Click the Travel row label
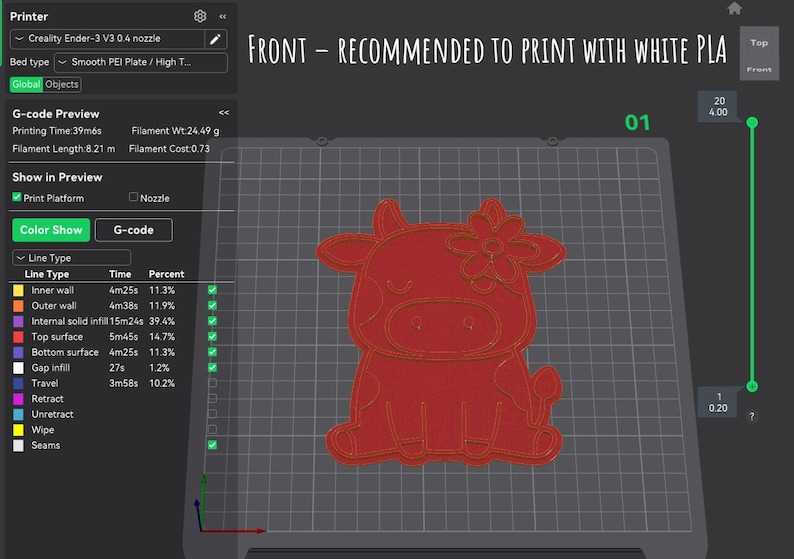Viewport: 794px width, 559px height. point(45,383)
